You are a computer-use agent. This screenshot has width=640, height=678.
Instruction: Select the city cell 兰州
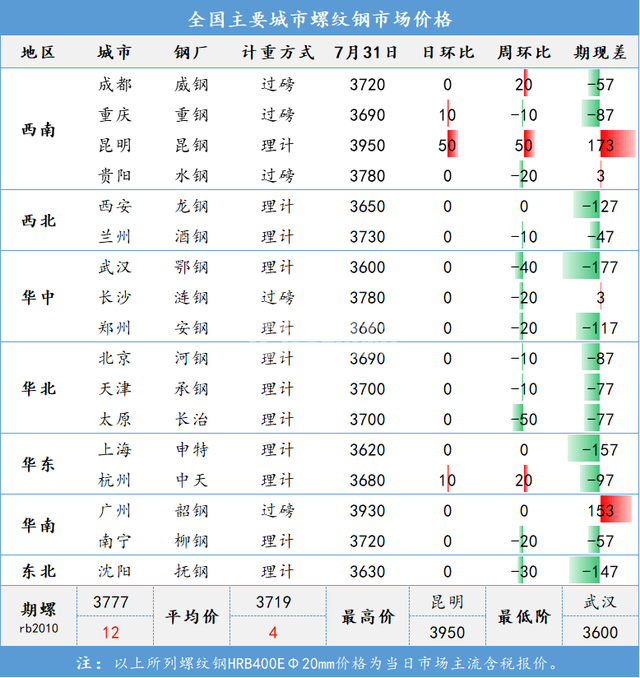point(115,237)
